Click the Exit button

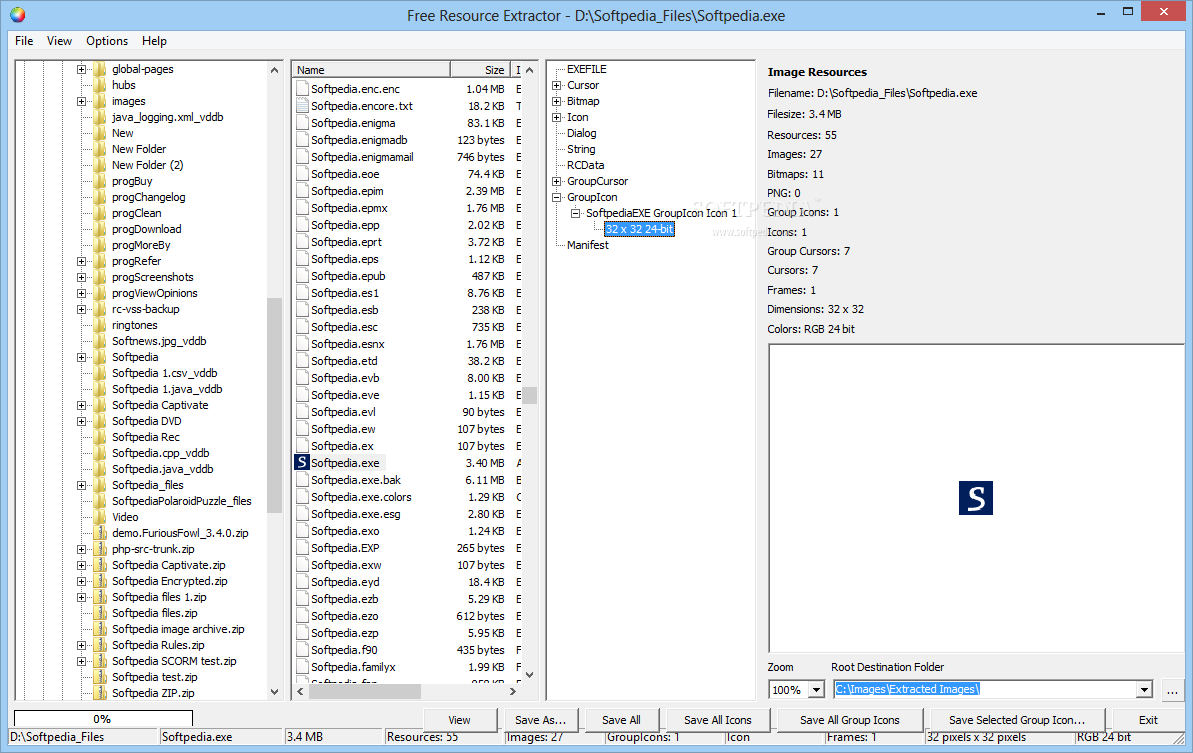tap(1149, 720)
